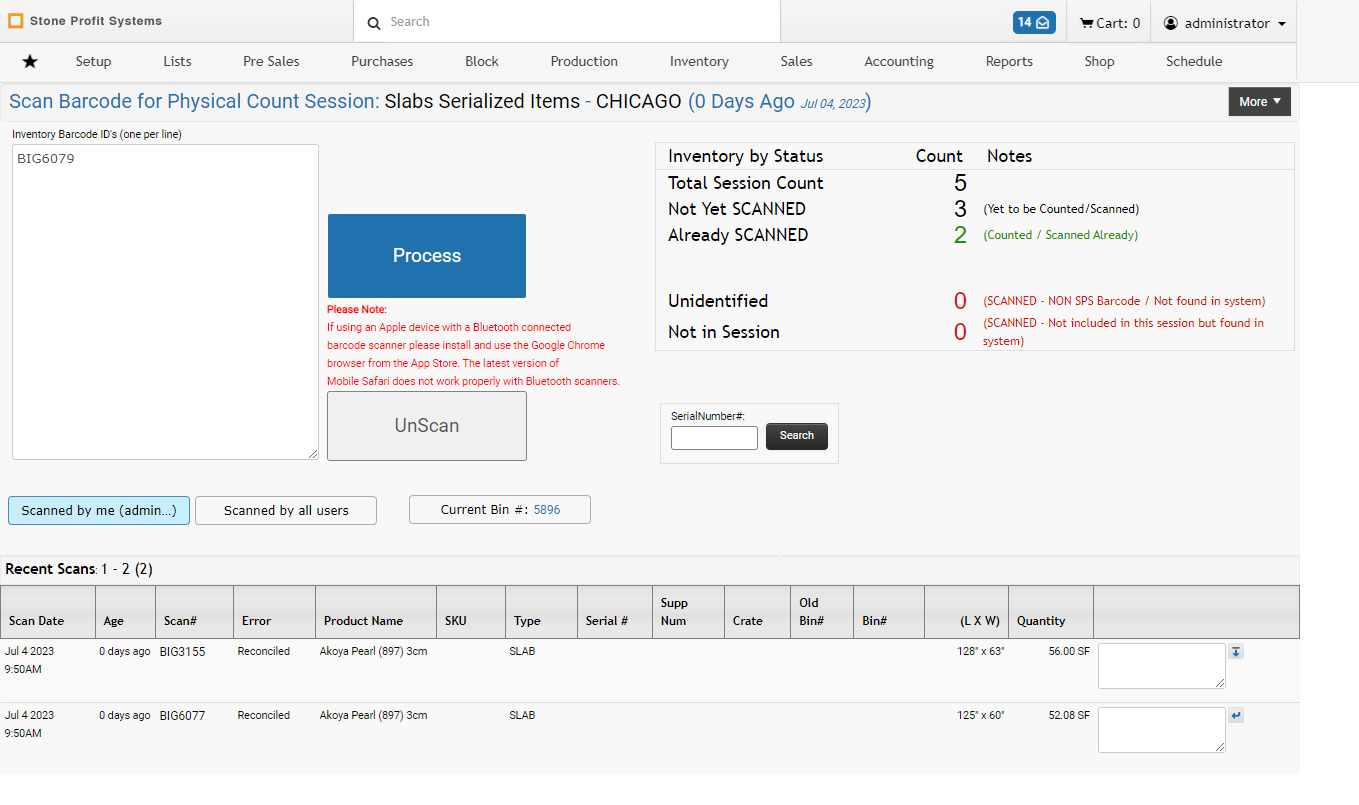
Task: Click the Current Bin #: 5896 button
Action: 500,509
